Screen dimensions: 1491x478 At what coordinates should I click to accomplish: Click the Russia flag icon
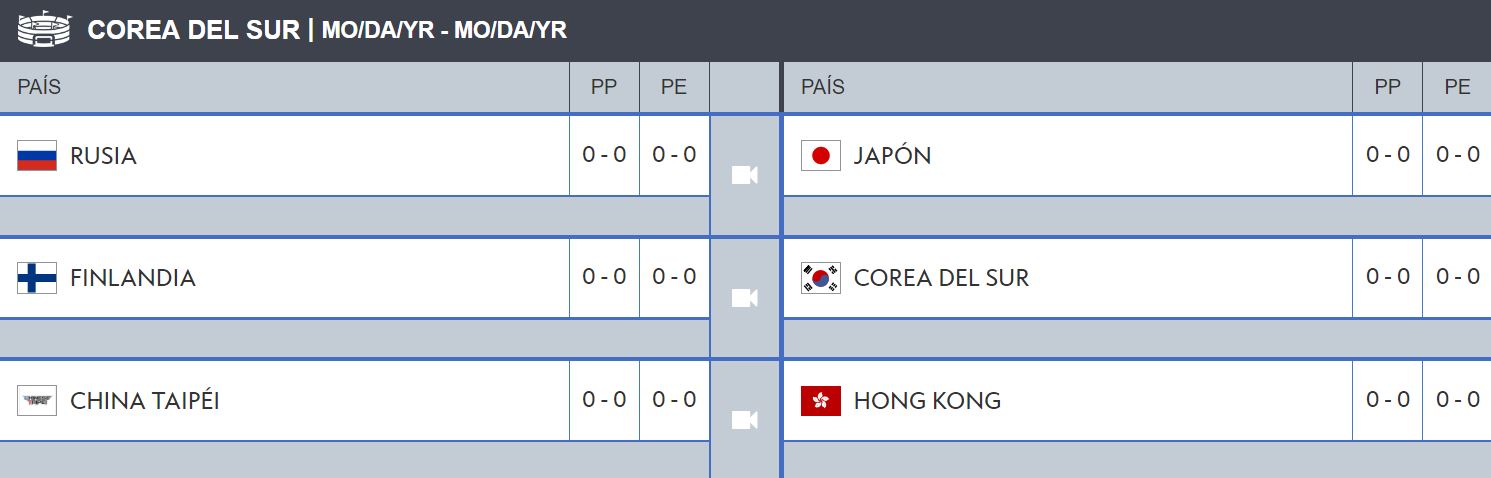tap(37, 156)
